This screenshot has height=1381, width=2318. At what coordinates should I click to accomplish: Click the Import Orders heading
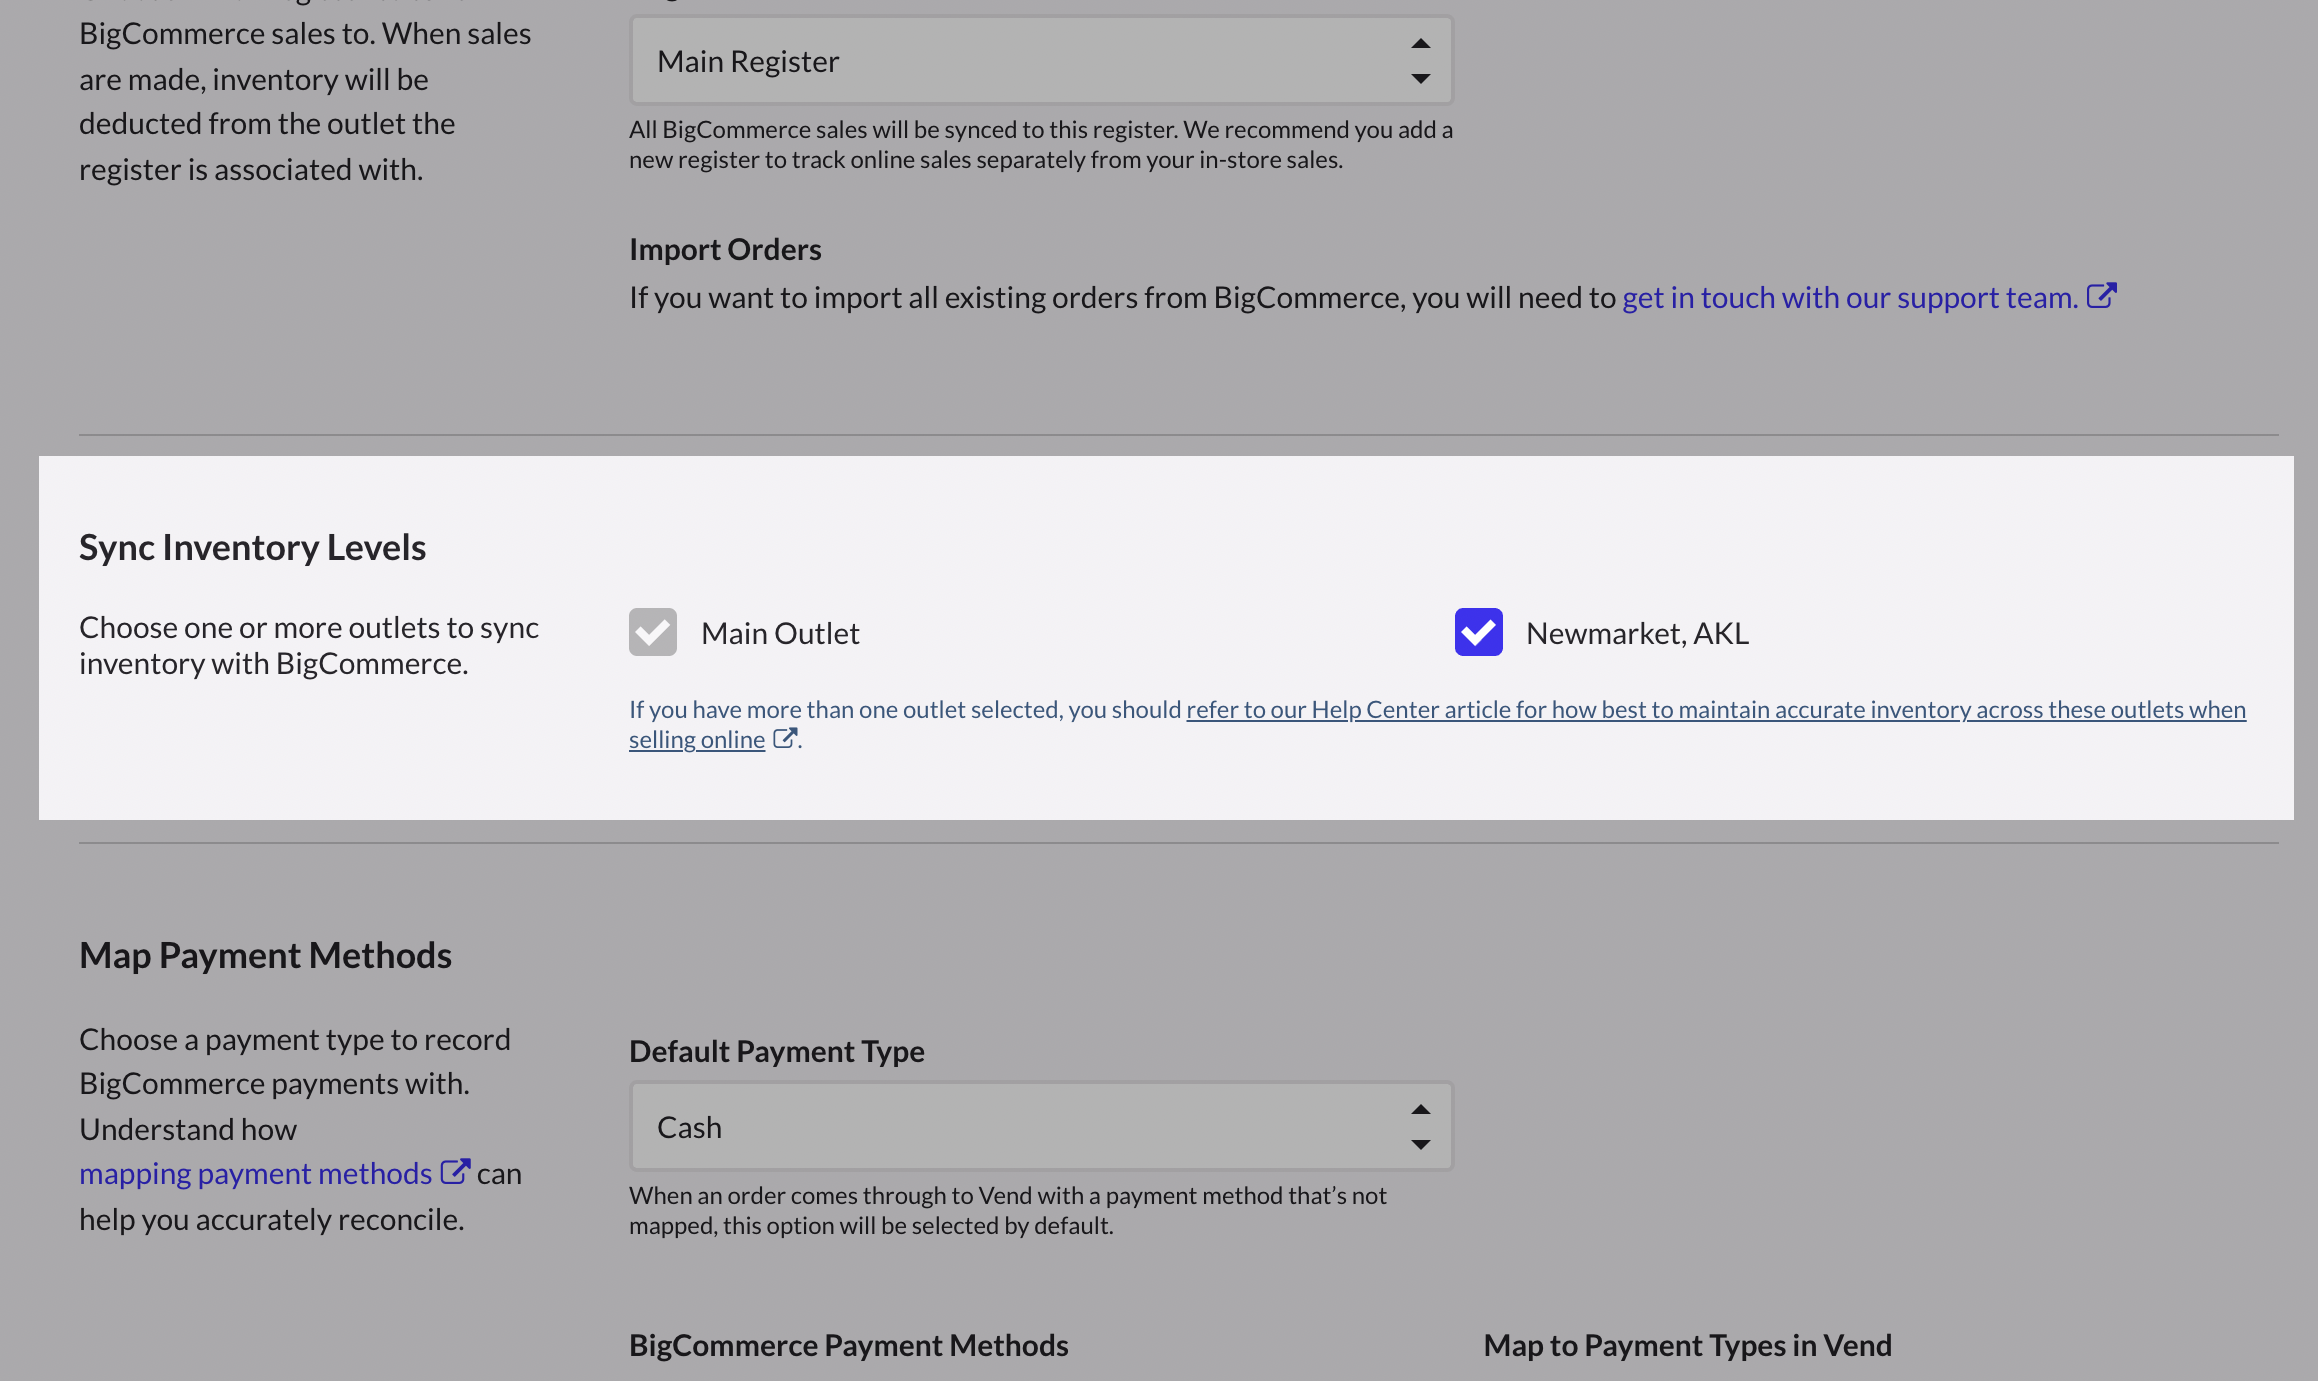[x=725, y=249]
